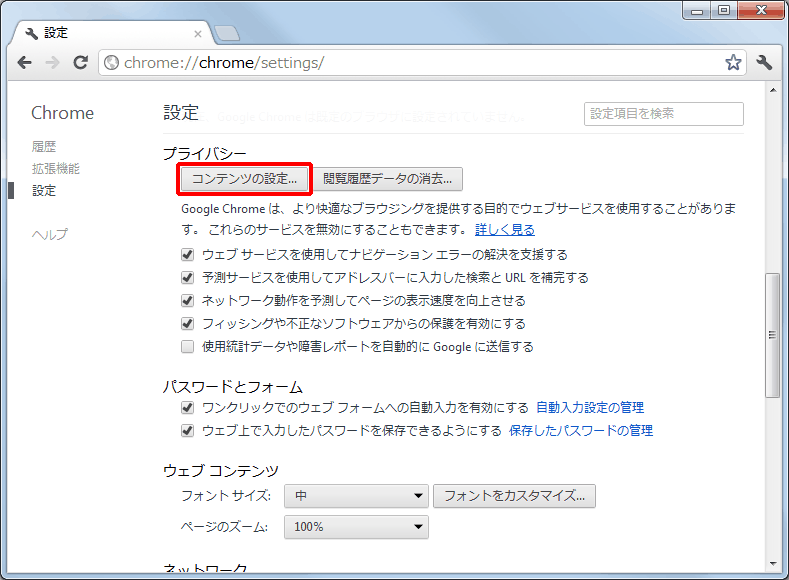789x580 pixels.
Task: Minimize the Chrome window
Action: pyautogui.click(x=697, y=11)
